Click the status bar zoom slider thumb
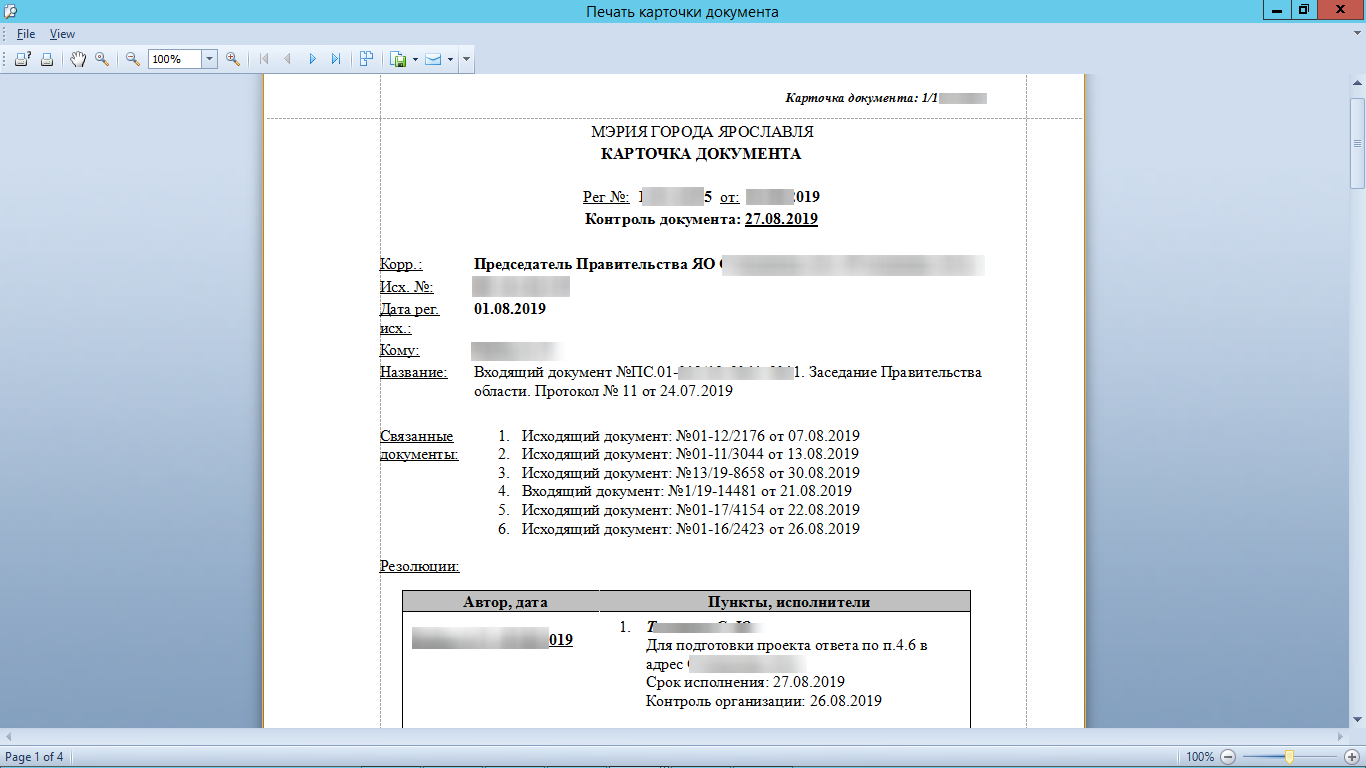The height and width of the screenshot is (768, 1366). [1290, 757]
